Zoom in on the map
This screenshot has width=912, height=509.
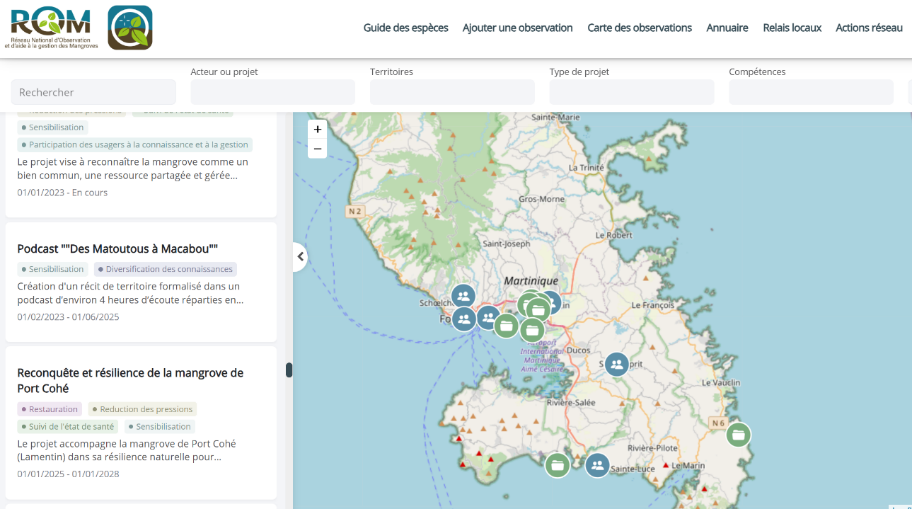[318, 129]
